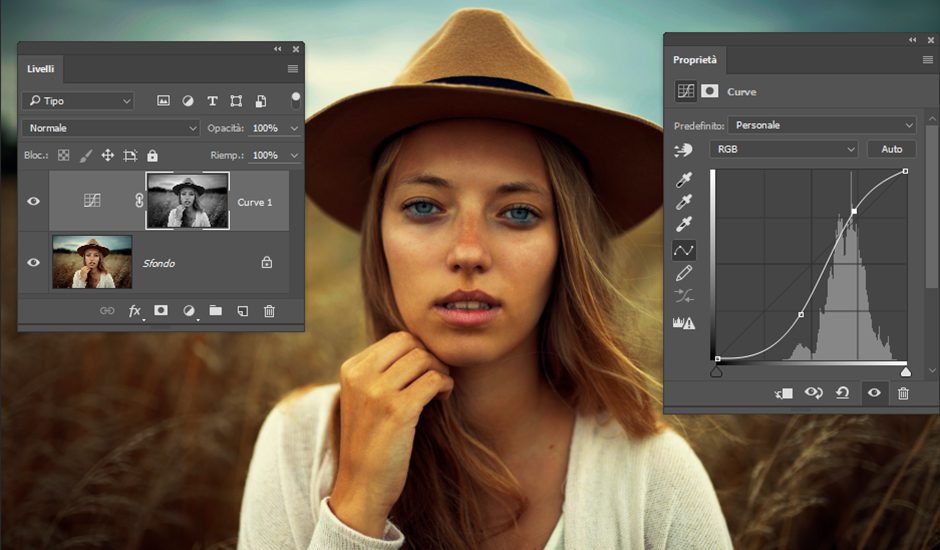This screenshot has height=550, width=940.
Task: Select edit points curve tool
Action: pyautogui.click(x=683, y=250)
